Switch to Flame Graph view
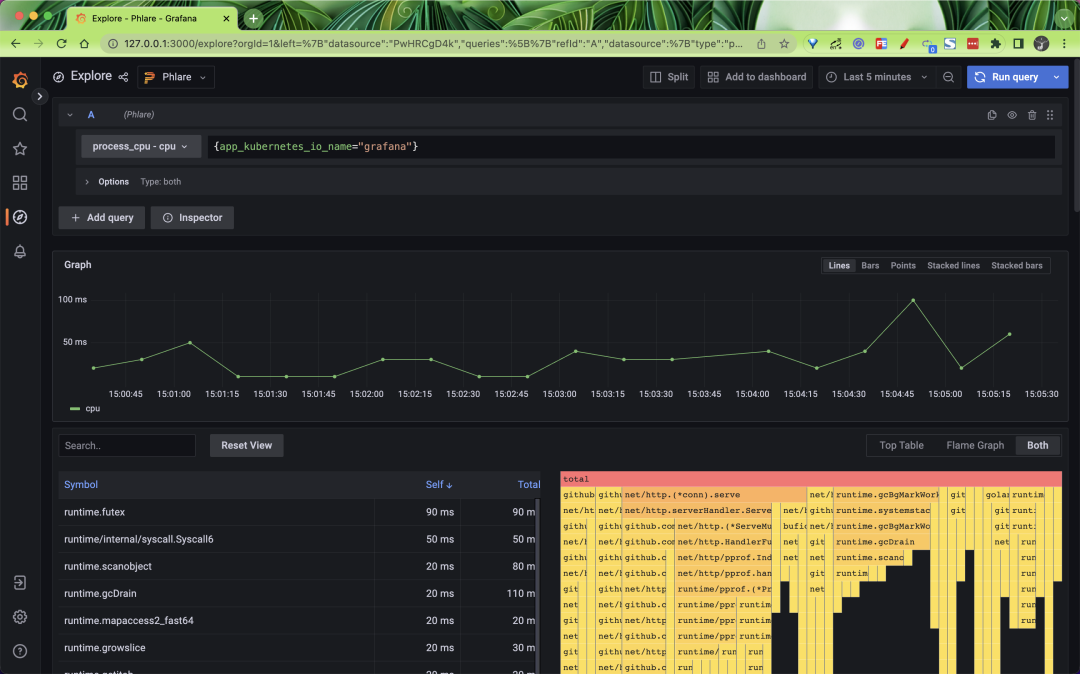This screenshot has width=1080, height=674. pyautogui.click(x=975, y=445)
